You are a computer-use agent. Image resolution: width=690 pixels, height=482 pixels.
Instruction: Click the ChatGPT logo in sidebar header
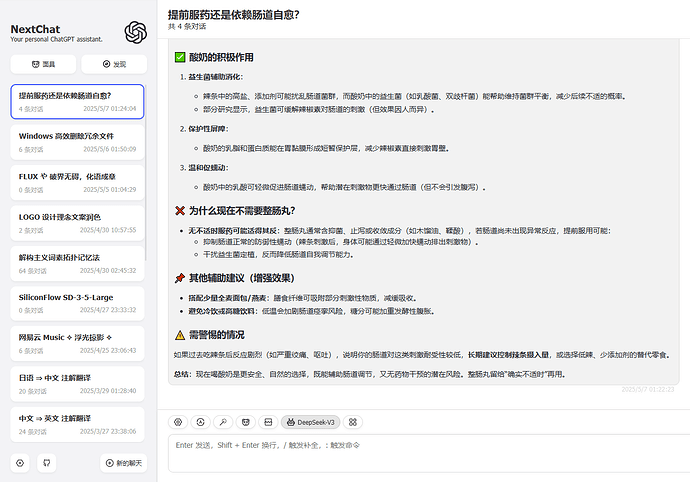(136, 33)
